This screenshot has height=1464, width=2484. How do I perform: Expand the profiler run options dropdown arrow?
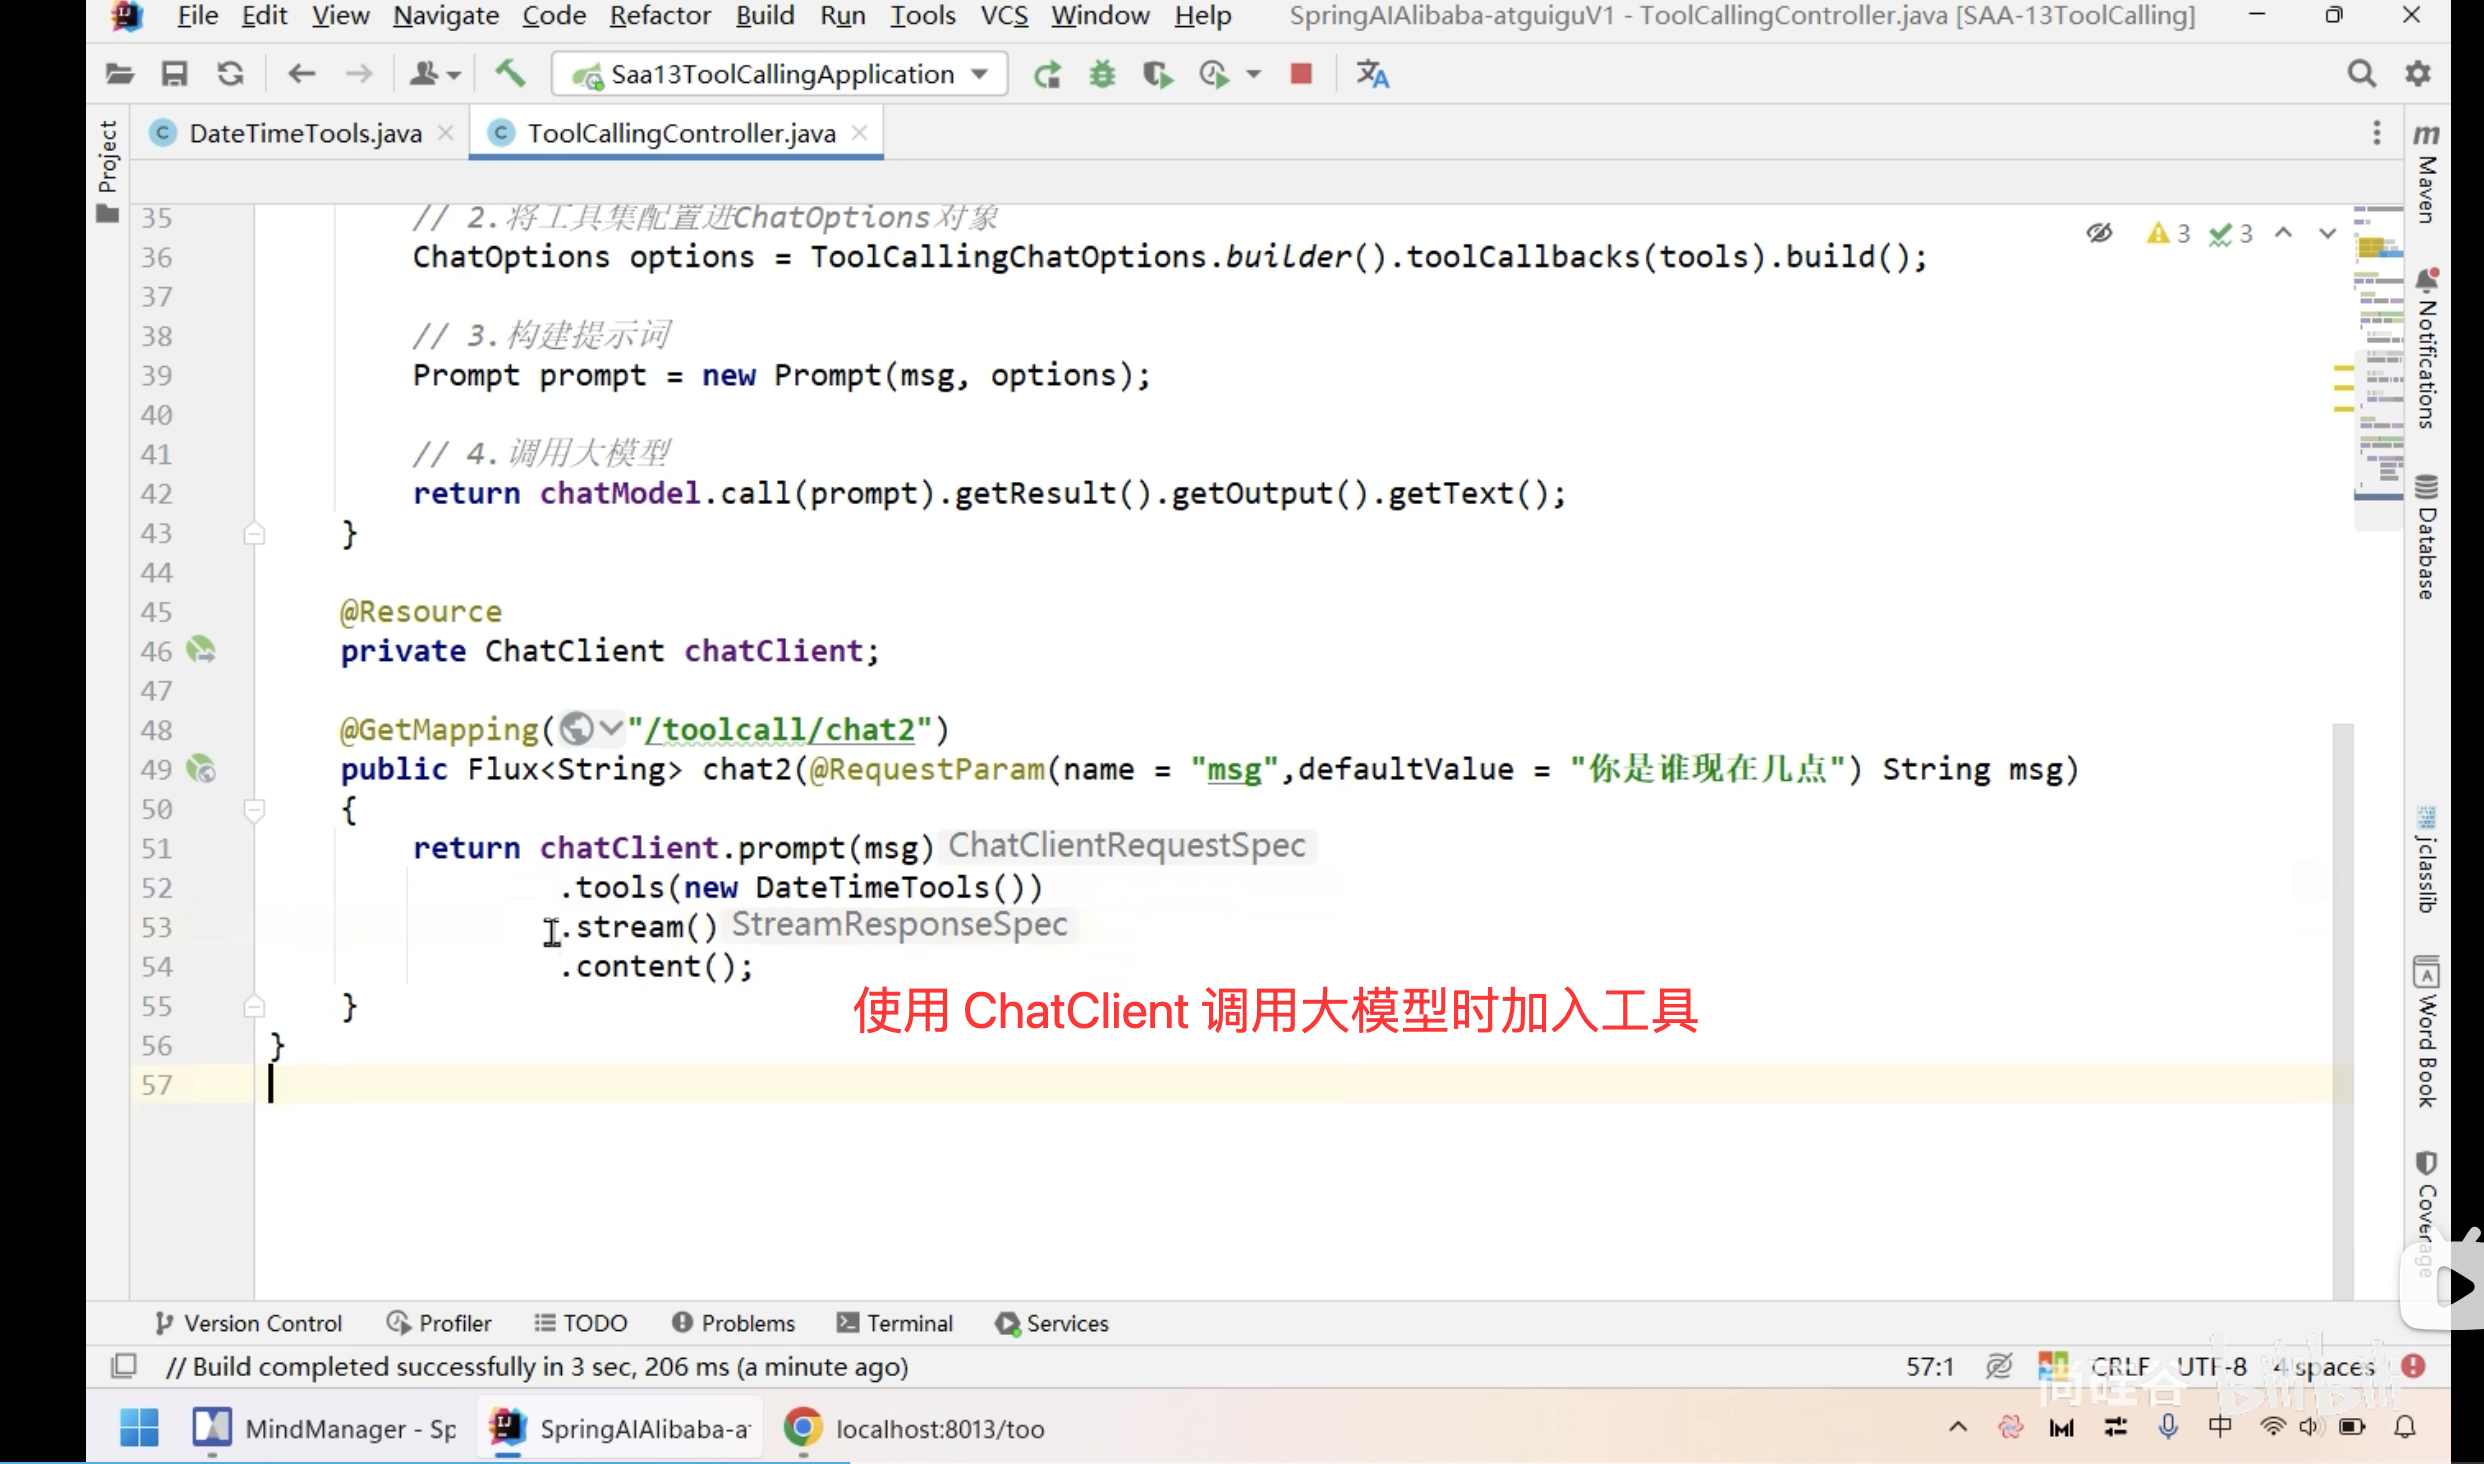pos(1253,74)
